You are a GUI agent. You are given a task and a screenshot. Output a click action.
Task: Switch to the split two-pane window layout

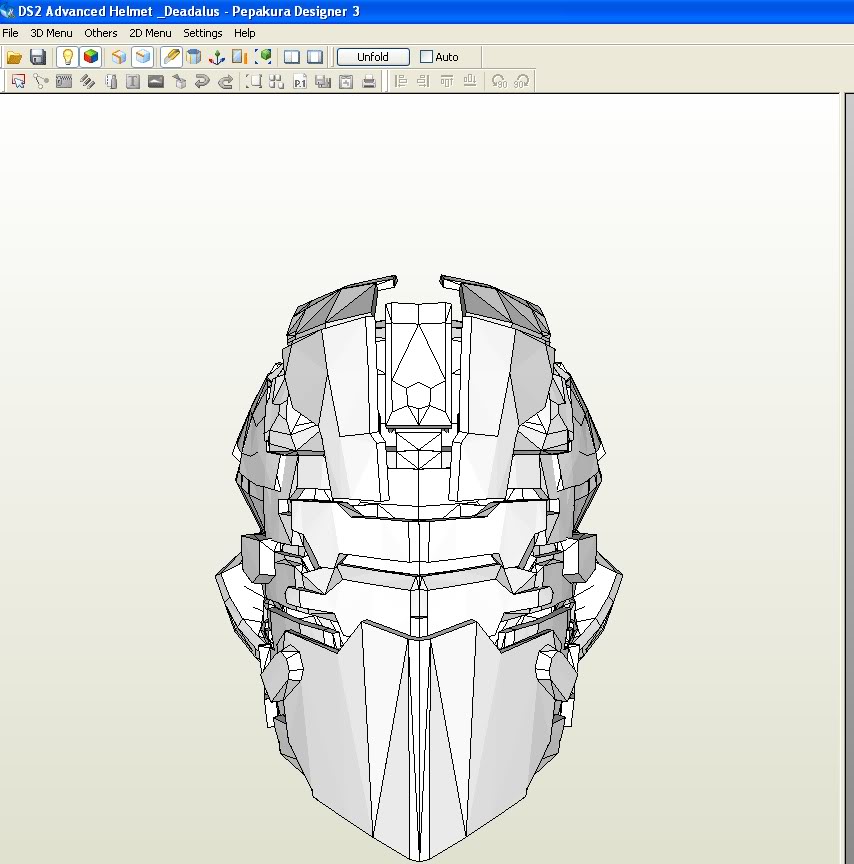click(292, 57)
